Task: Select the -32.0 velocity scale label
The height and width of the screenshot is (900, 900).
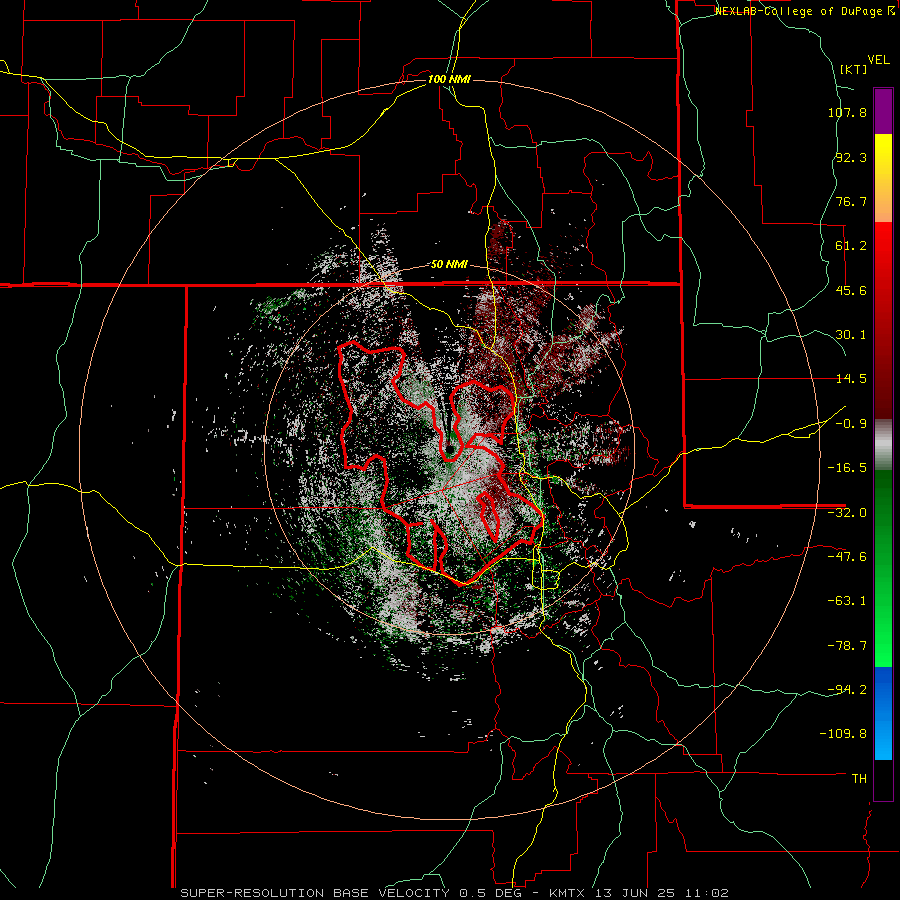Action: [847, 513]
